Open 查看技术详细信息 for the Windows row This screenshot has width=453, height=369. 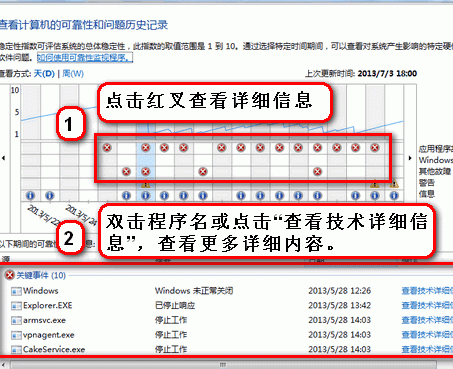[427, 291]
